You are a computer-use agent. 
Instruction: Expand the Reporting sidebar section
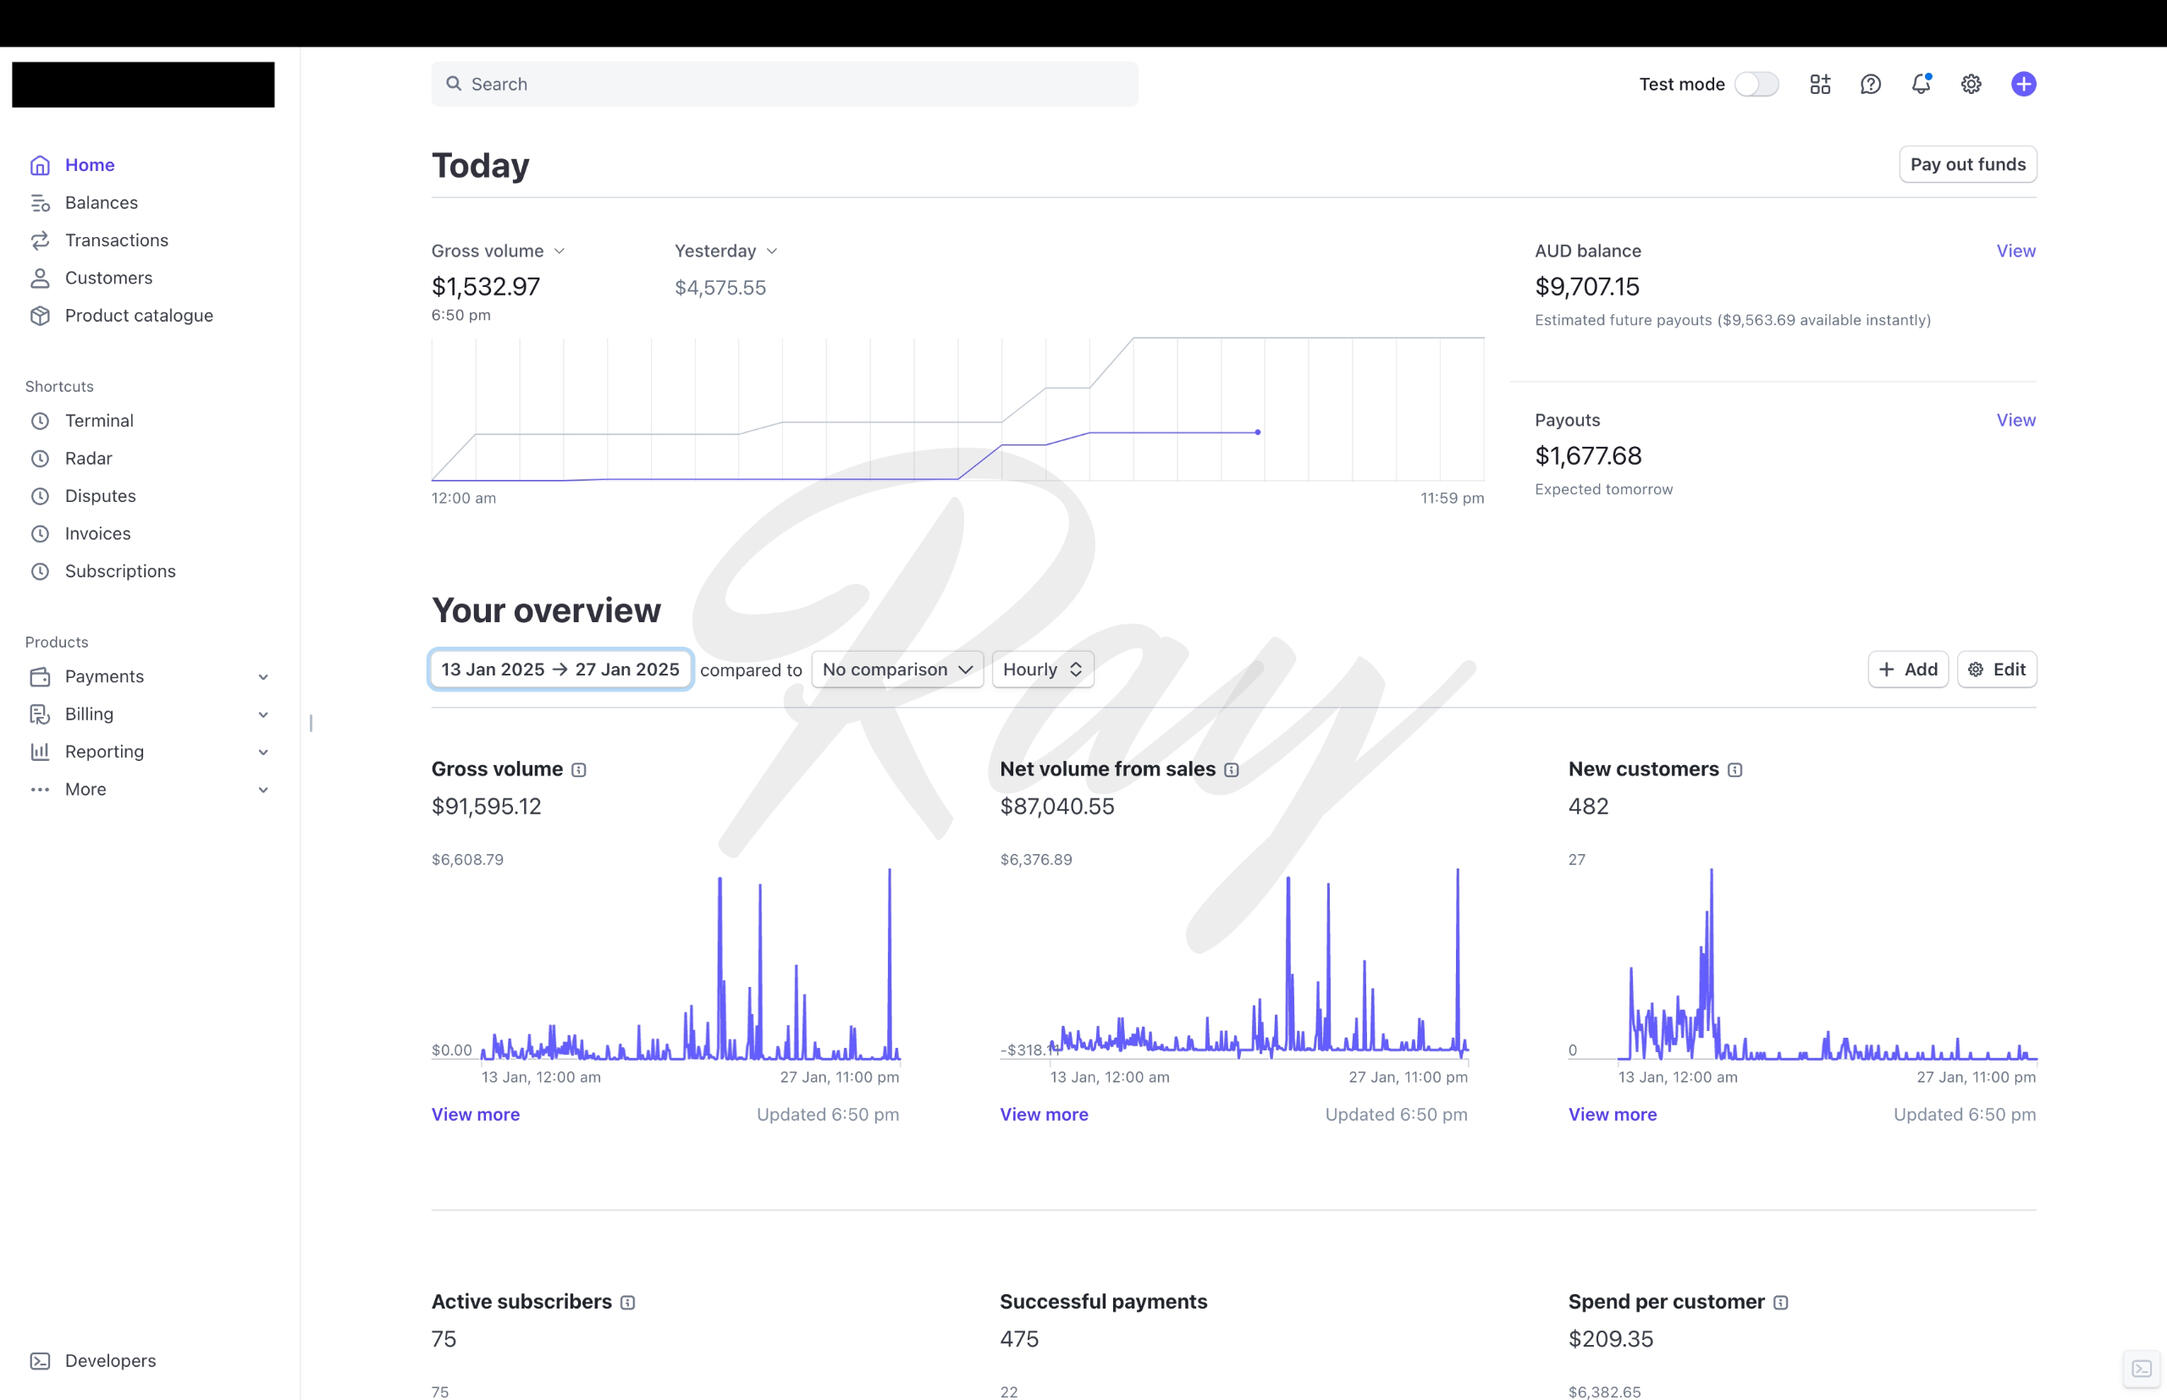click(150, 752)
